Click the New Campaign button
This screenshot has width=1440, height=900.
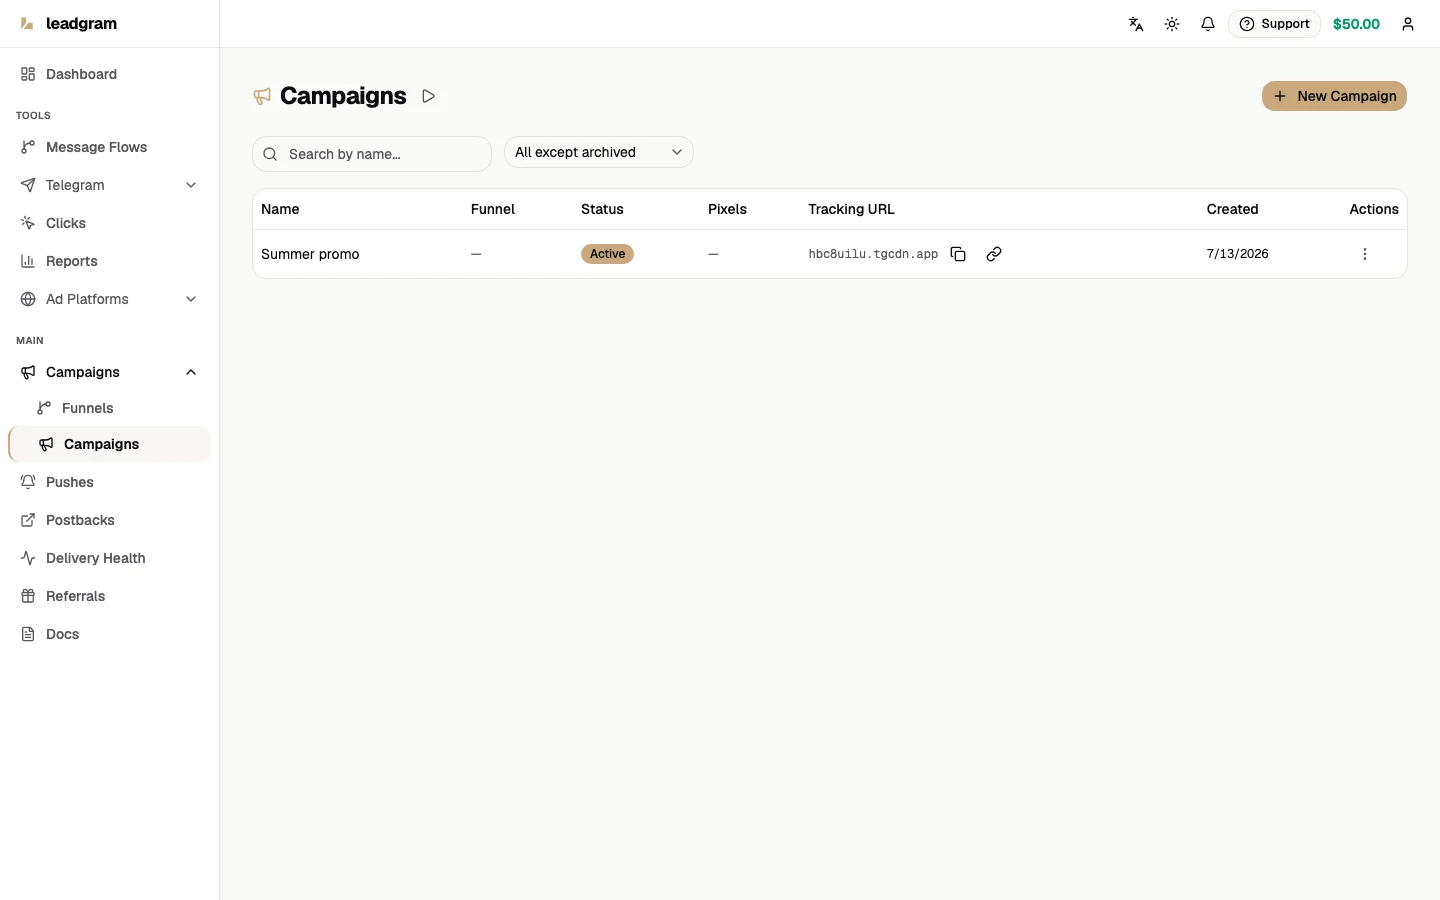pos(1334,96)
